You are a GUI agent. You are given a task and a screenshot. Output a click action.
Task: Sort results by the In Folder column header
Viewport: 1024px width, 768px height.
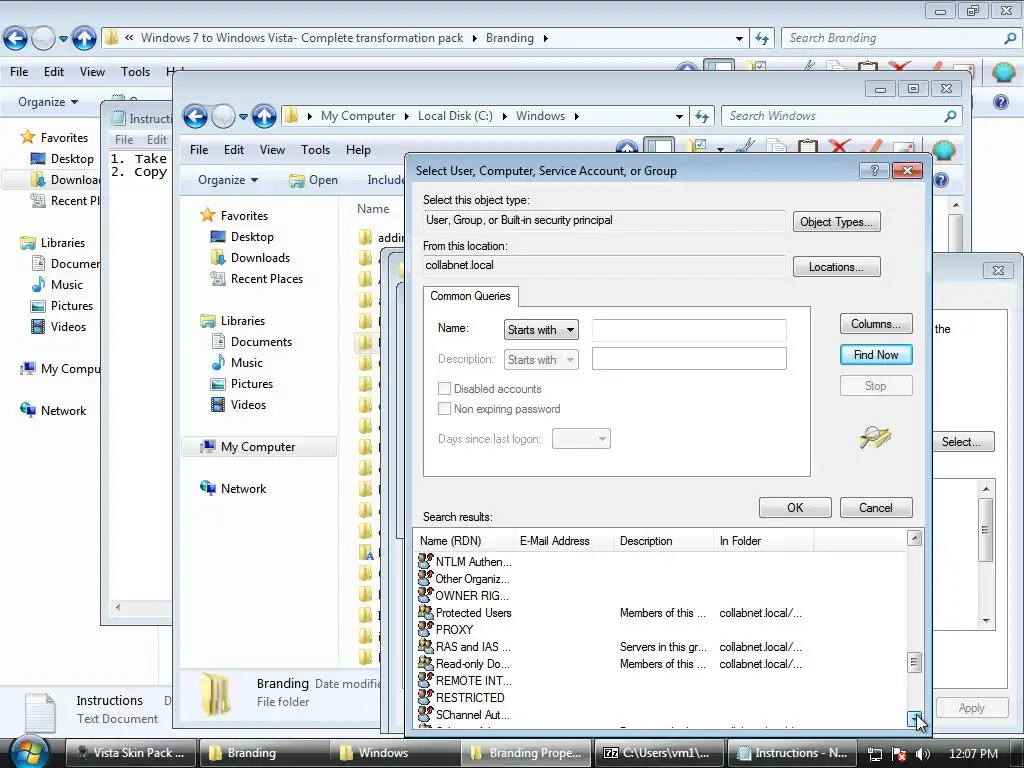pyautogui.click(x=763, y=541)
